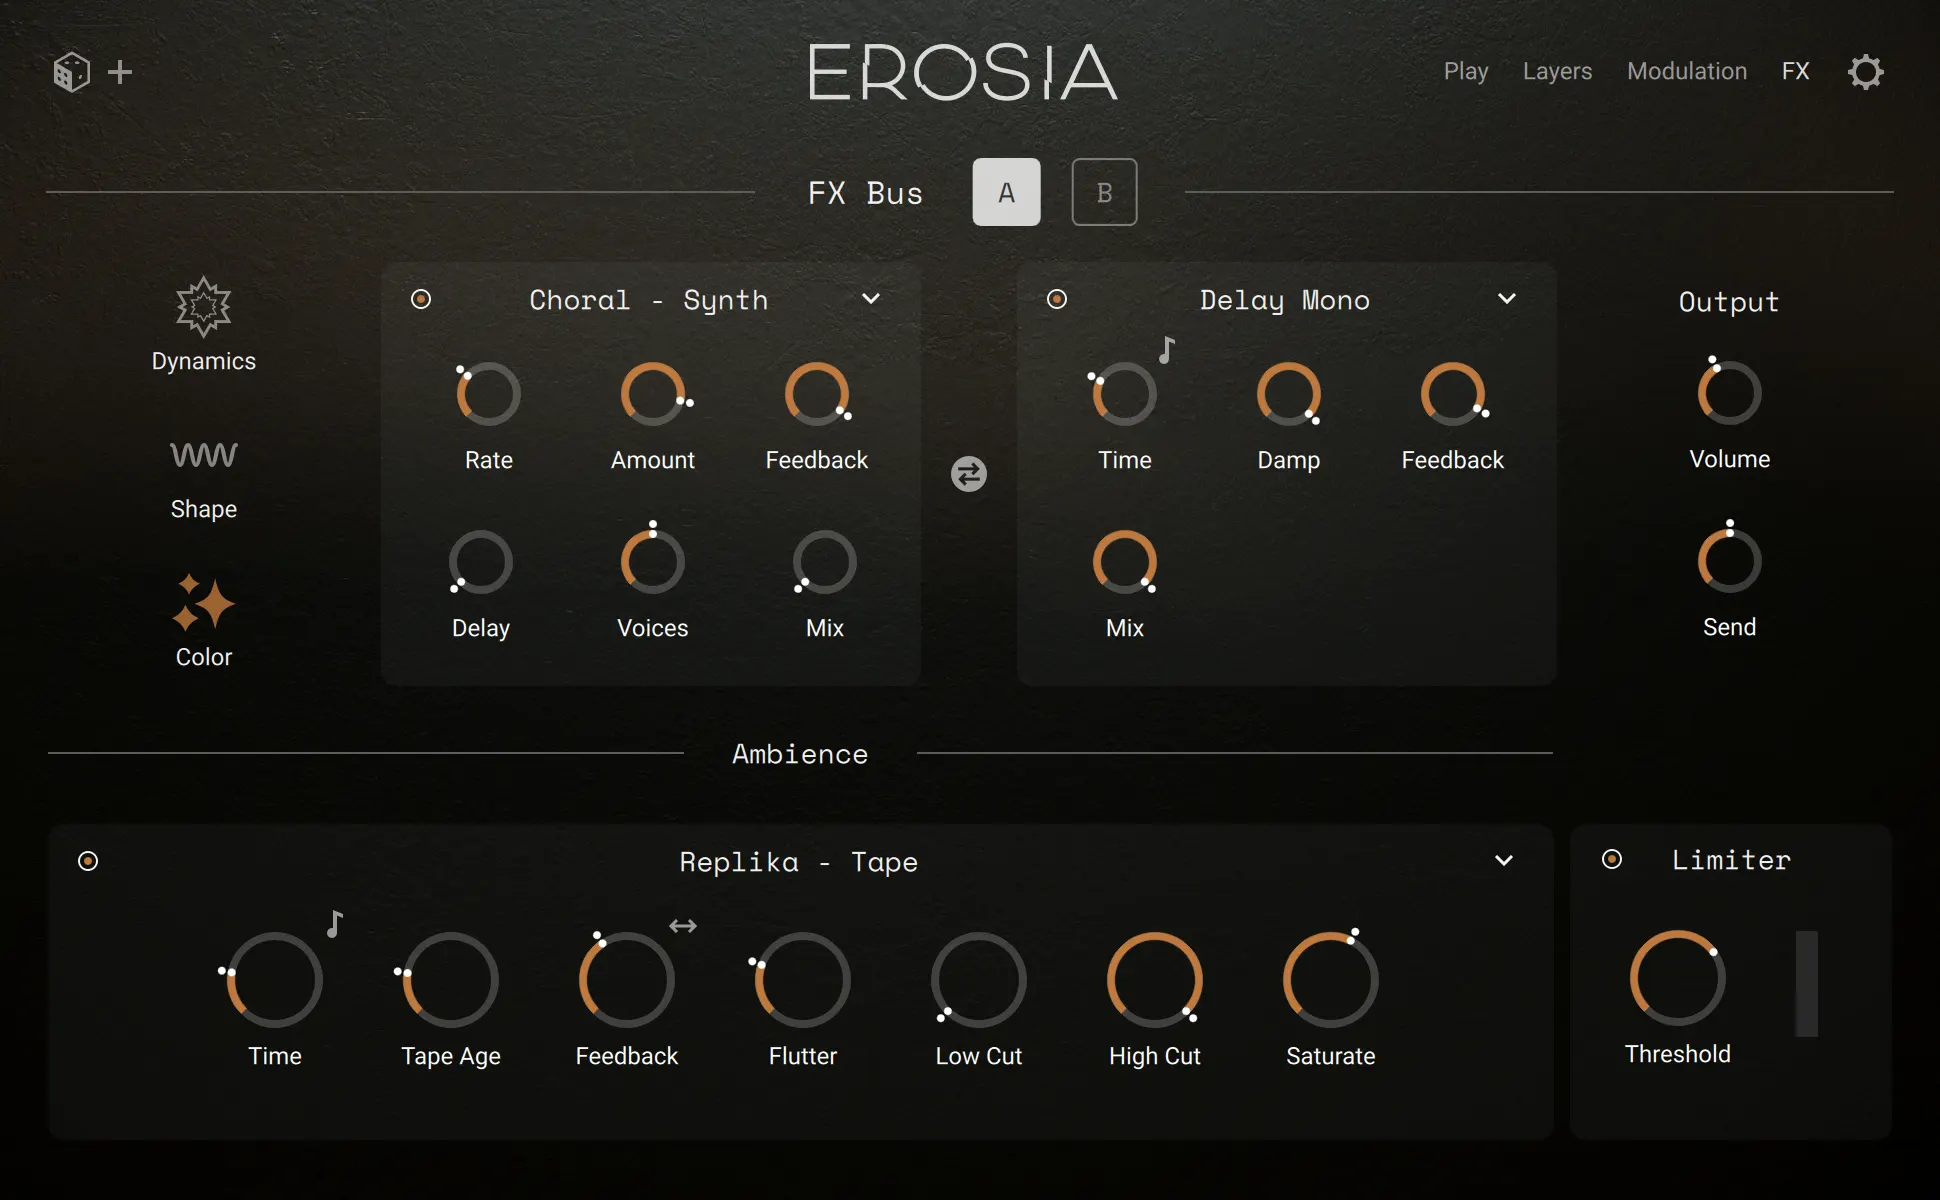Enable the Limiter power button
Screen dimensions: 1940x1200
pos(1611,859)
